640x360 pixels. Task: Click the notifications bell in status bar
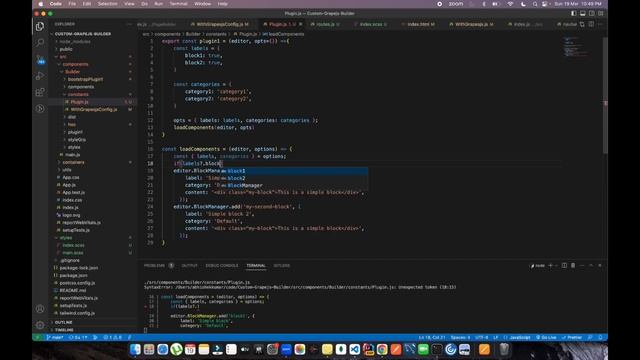(x=600, y=338)
